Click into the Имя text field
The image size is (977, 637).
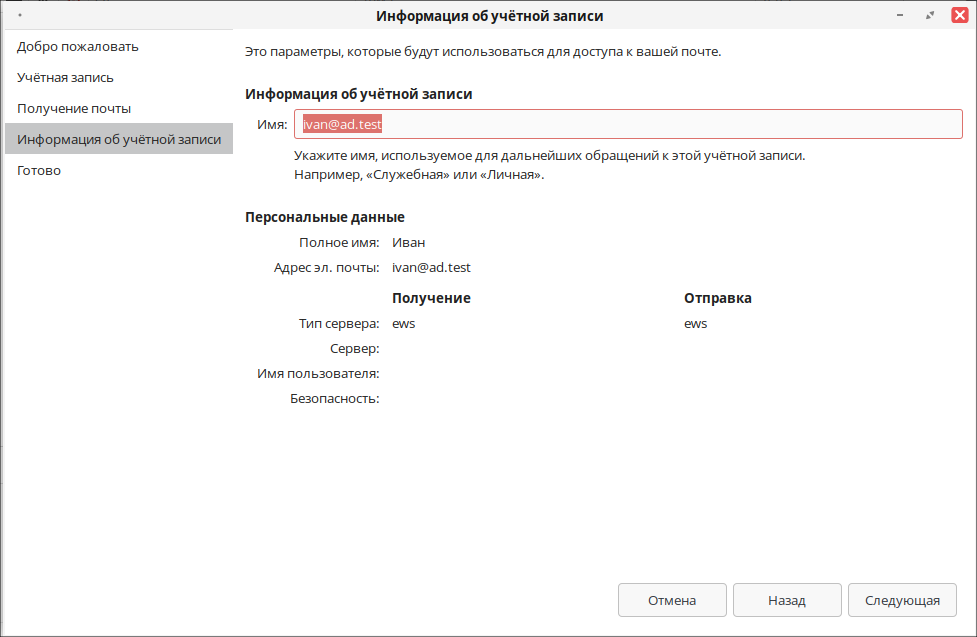(x=628, y=124)
